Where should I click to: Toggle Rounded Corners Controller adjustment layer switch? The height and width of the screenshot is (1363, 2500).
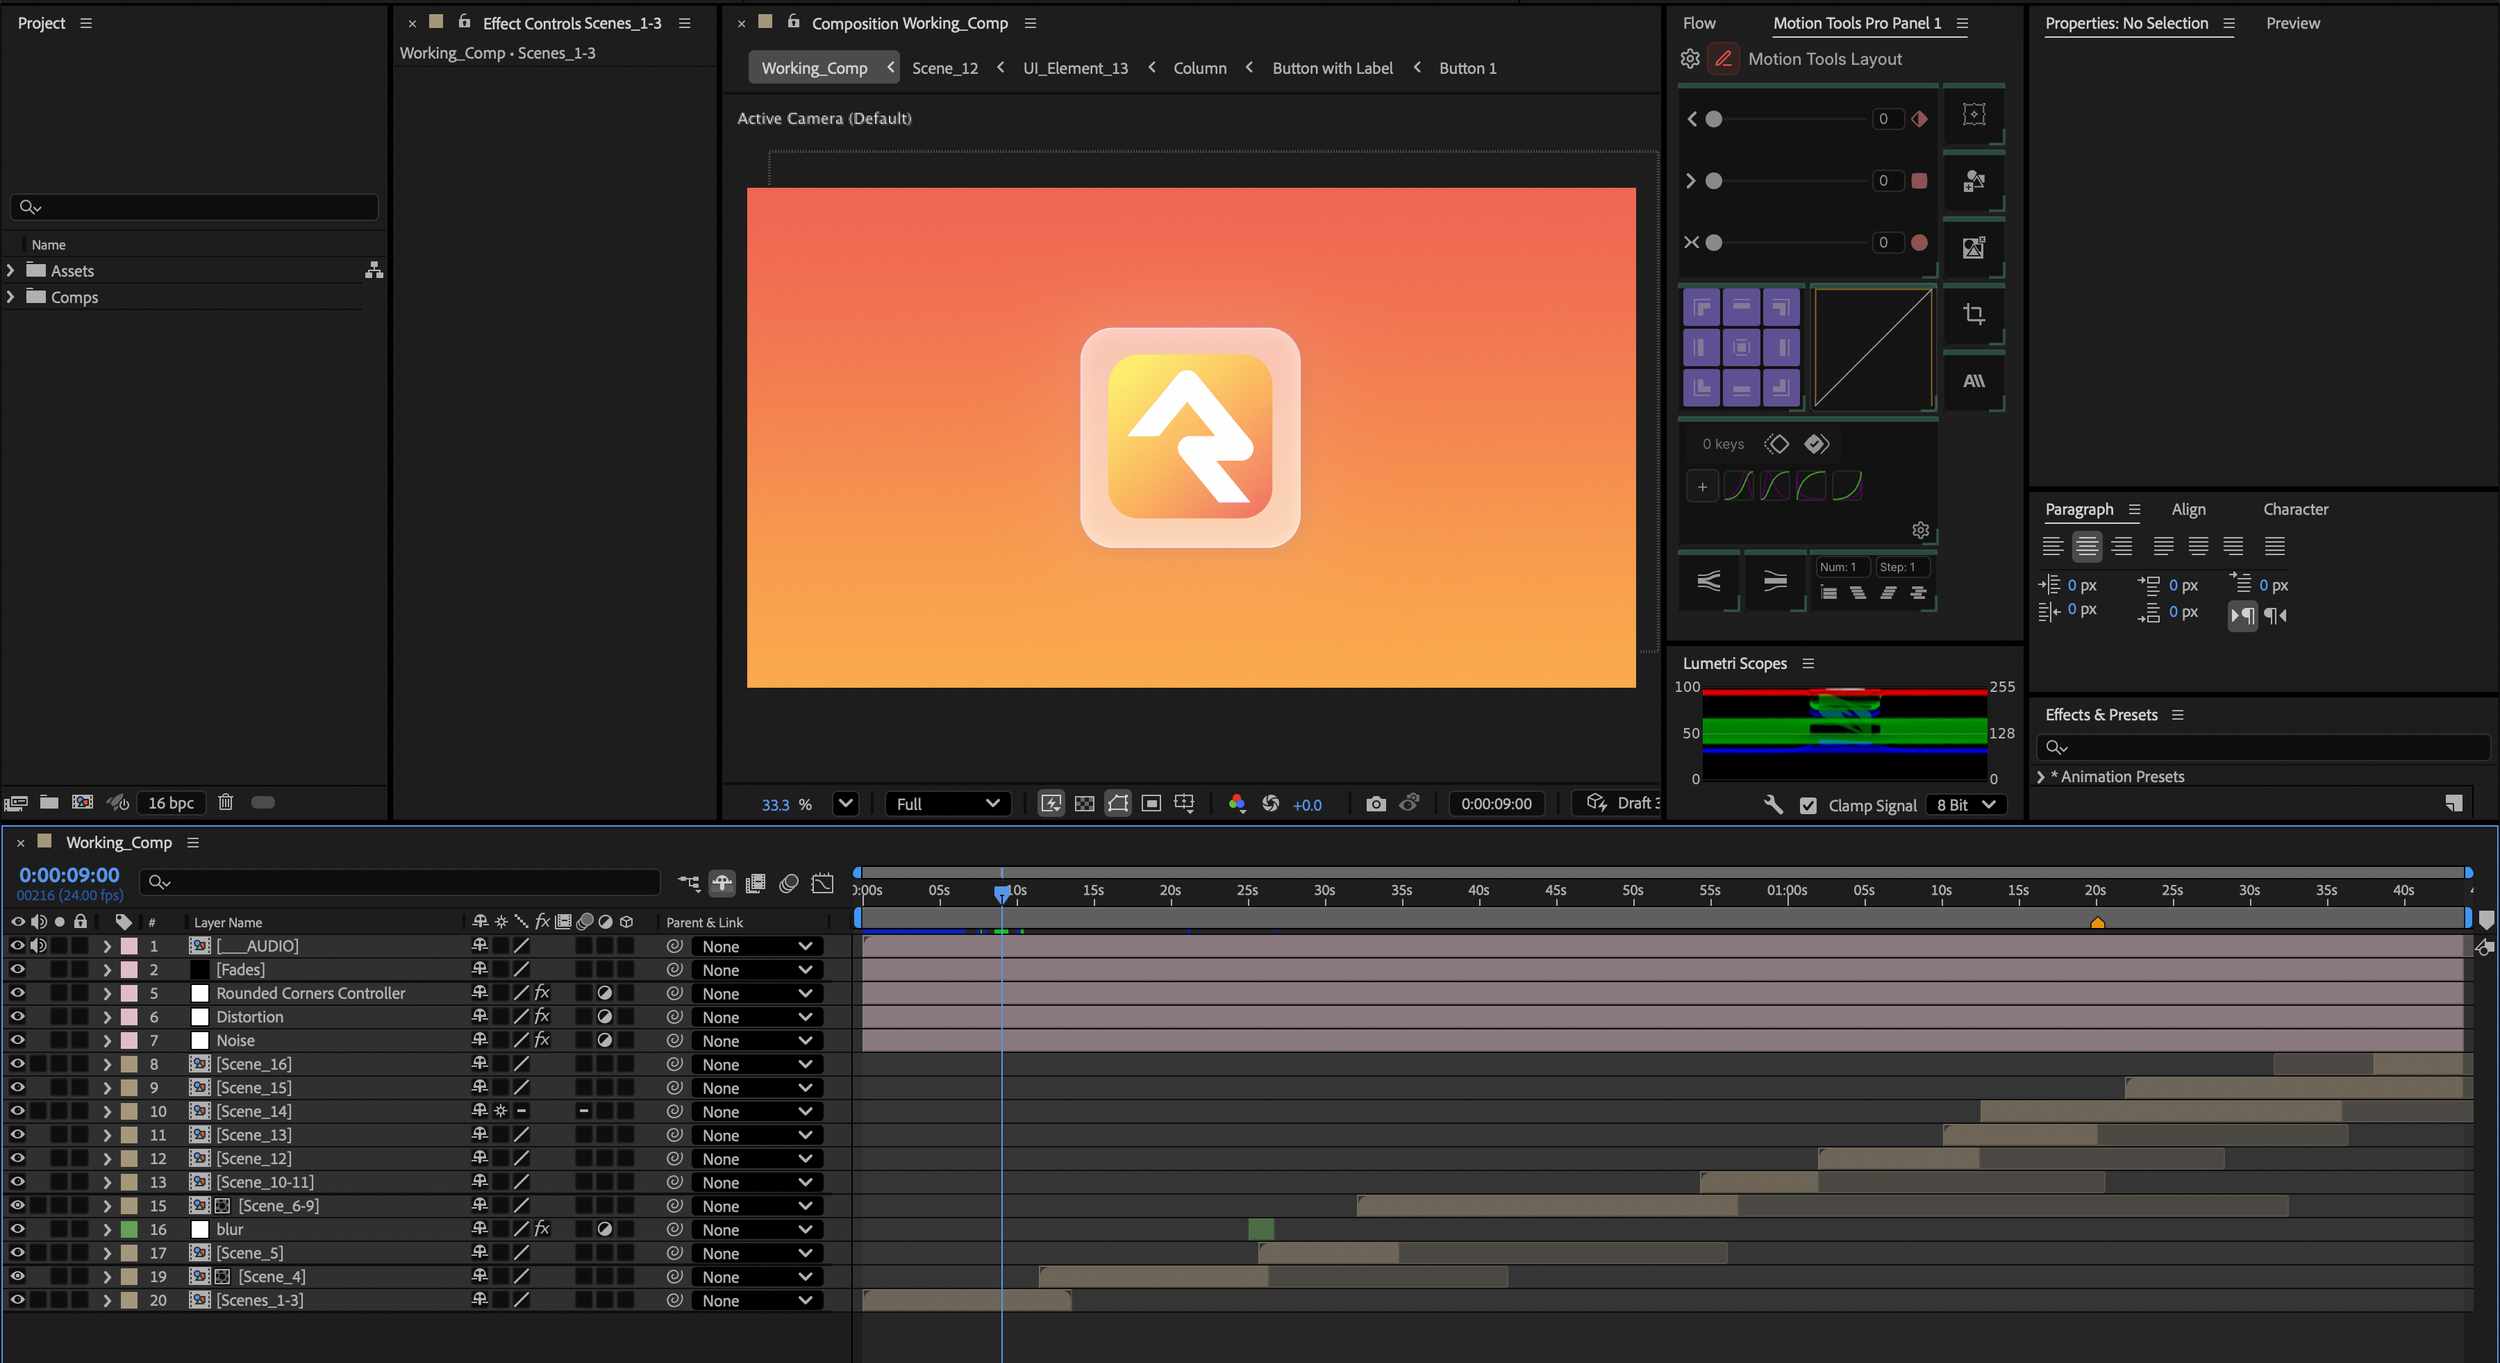tap(605, 993)
